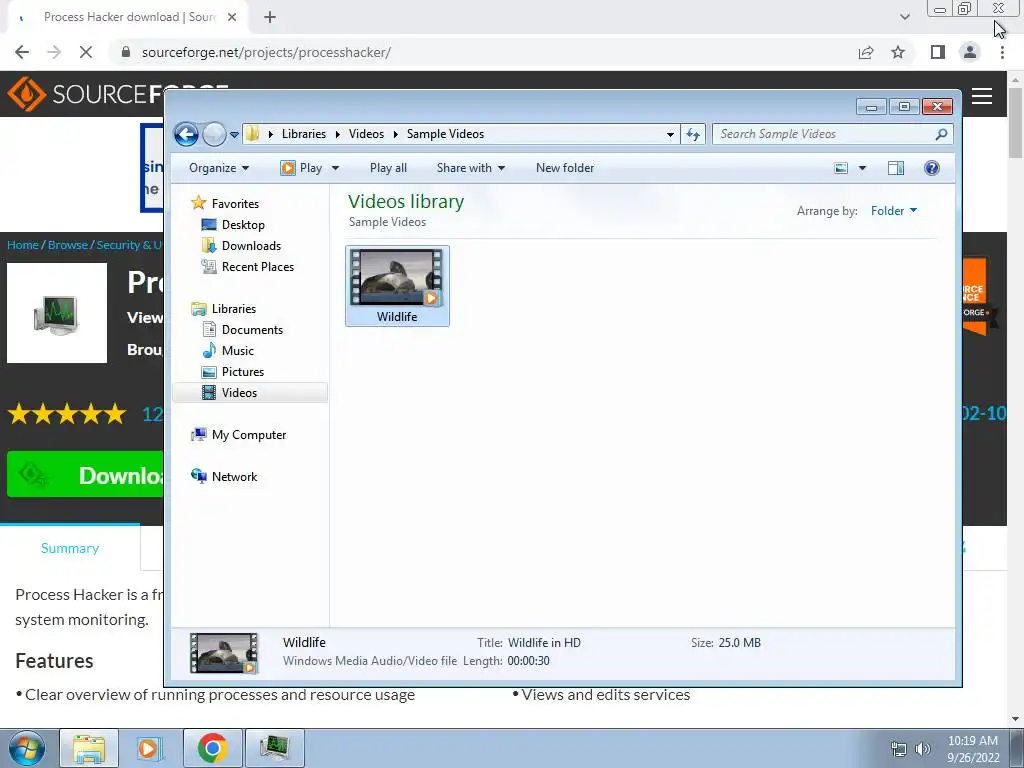Screen dimensions: 1024x768
Task: Select Videos in address breadcrumb
Action: (366, 134)
